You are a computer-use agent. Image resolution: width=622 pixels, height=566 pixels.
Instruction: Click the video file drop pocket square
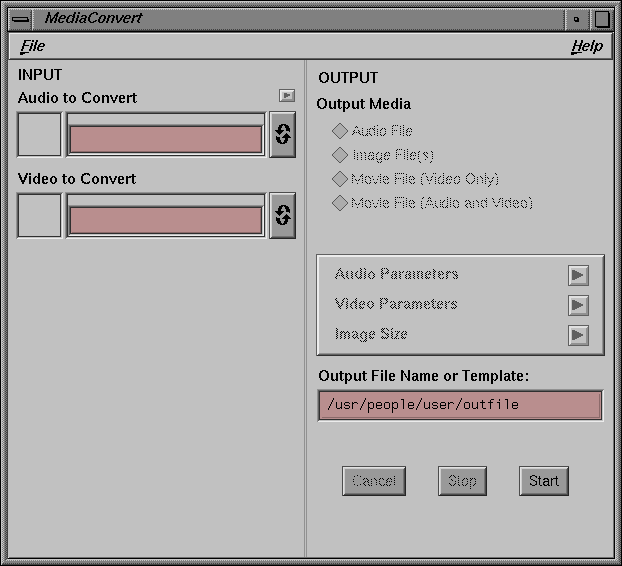tap(40, 215)
